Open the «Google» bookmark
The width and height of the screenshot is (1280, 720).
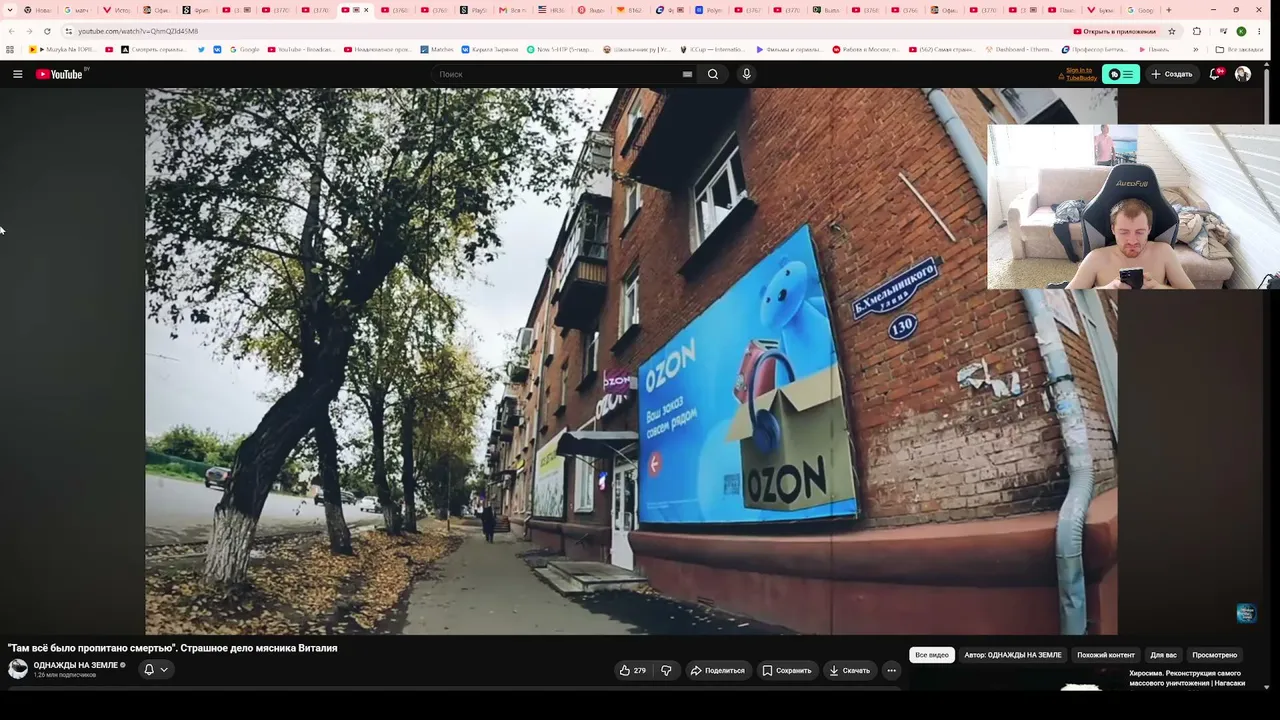[244, 49]
